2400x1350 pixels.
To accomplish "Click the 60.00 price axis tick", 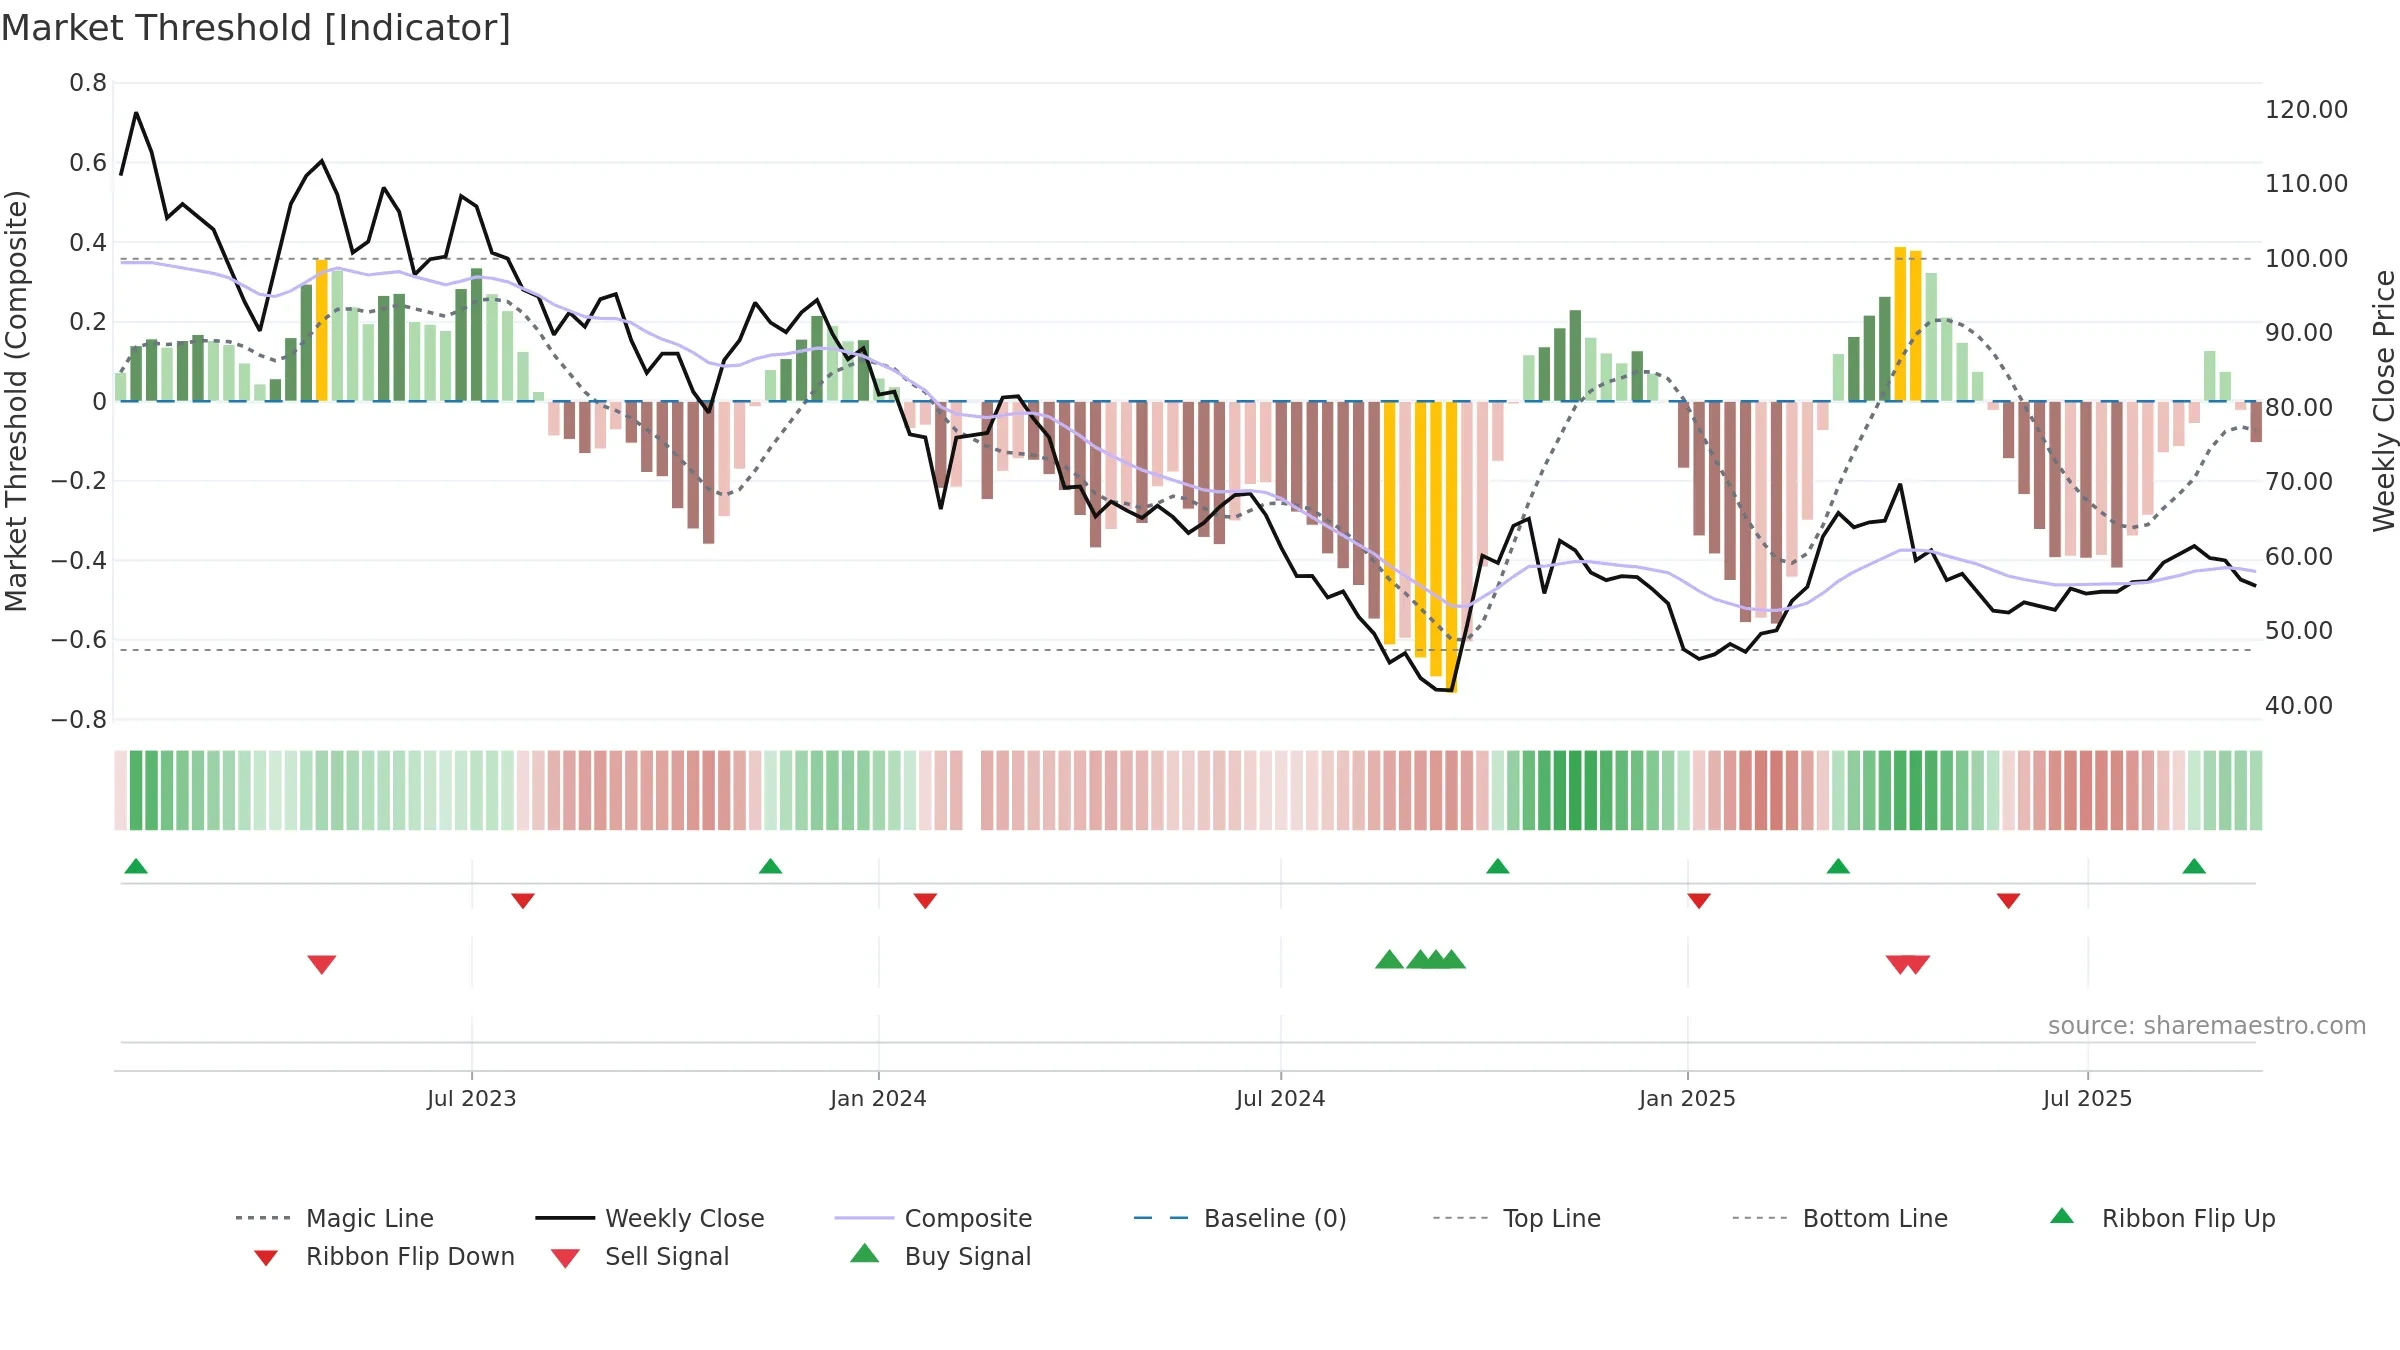I will [x=2299, y=556].
